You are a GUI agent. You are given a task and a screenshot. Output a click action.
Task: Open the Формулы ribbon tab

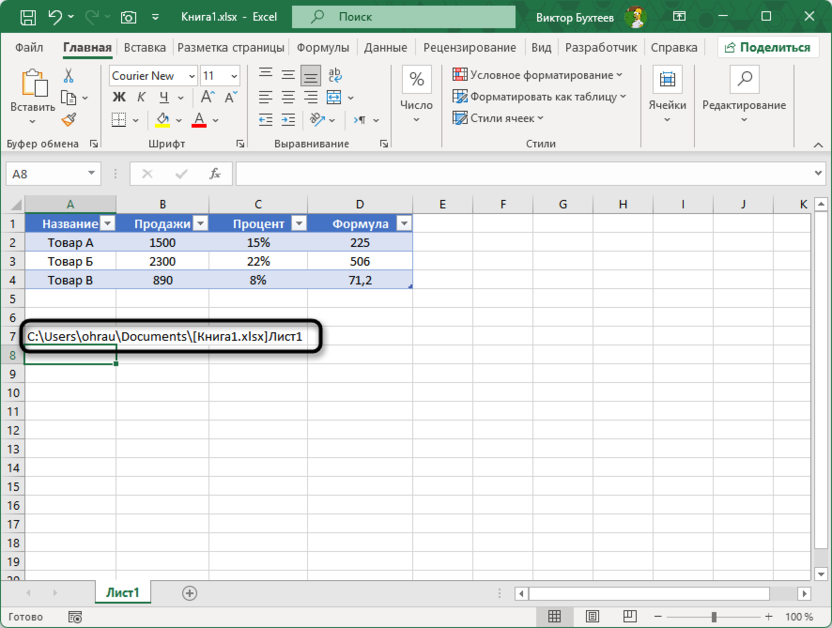point(322,47)
